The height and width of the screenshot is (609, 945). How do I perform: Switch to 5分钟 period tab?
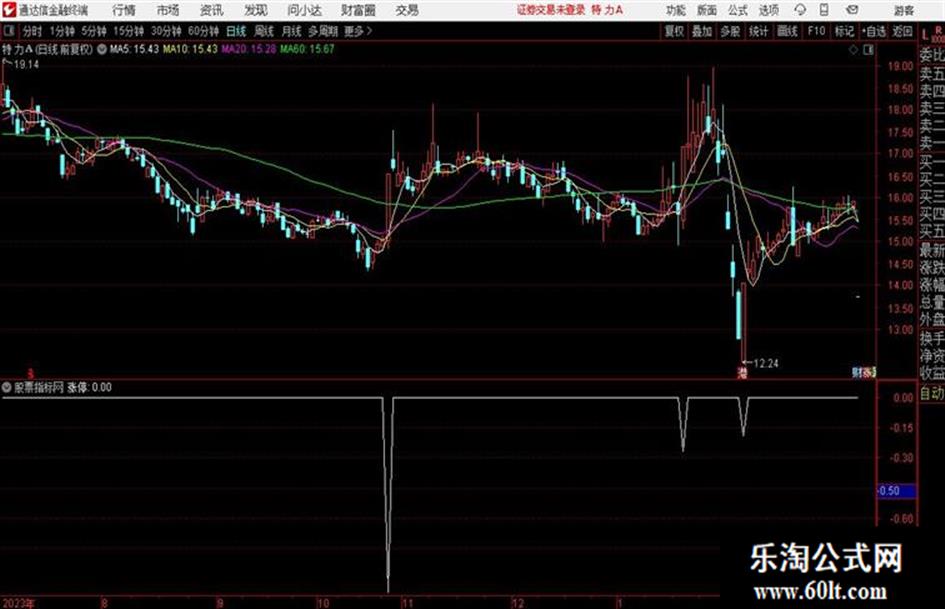[x=94, y=31]
